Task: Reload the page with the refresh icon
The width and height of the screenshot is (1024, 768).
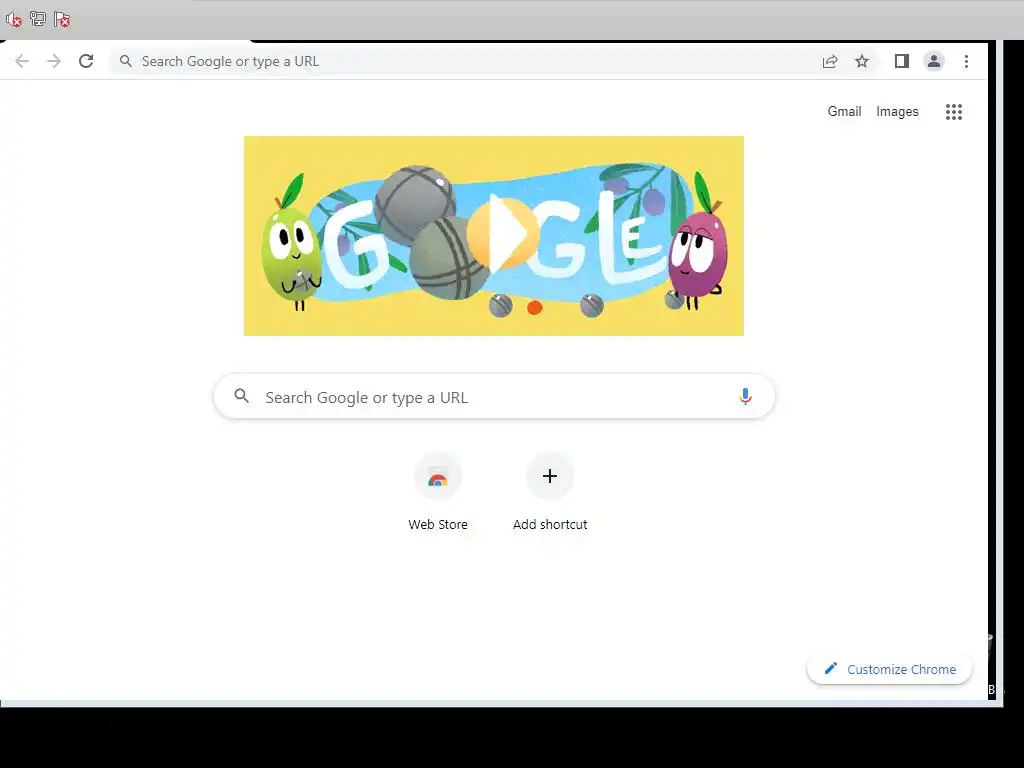Action: point(86,61)
